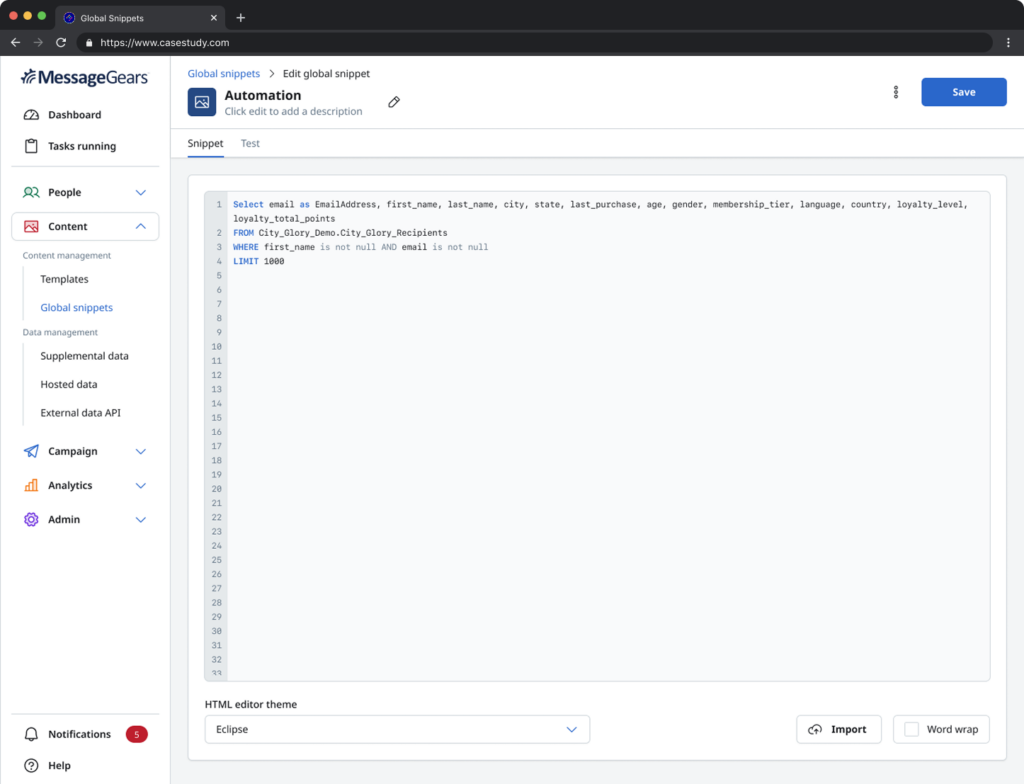Click the browser reload icon

click(x=61, y=43)
